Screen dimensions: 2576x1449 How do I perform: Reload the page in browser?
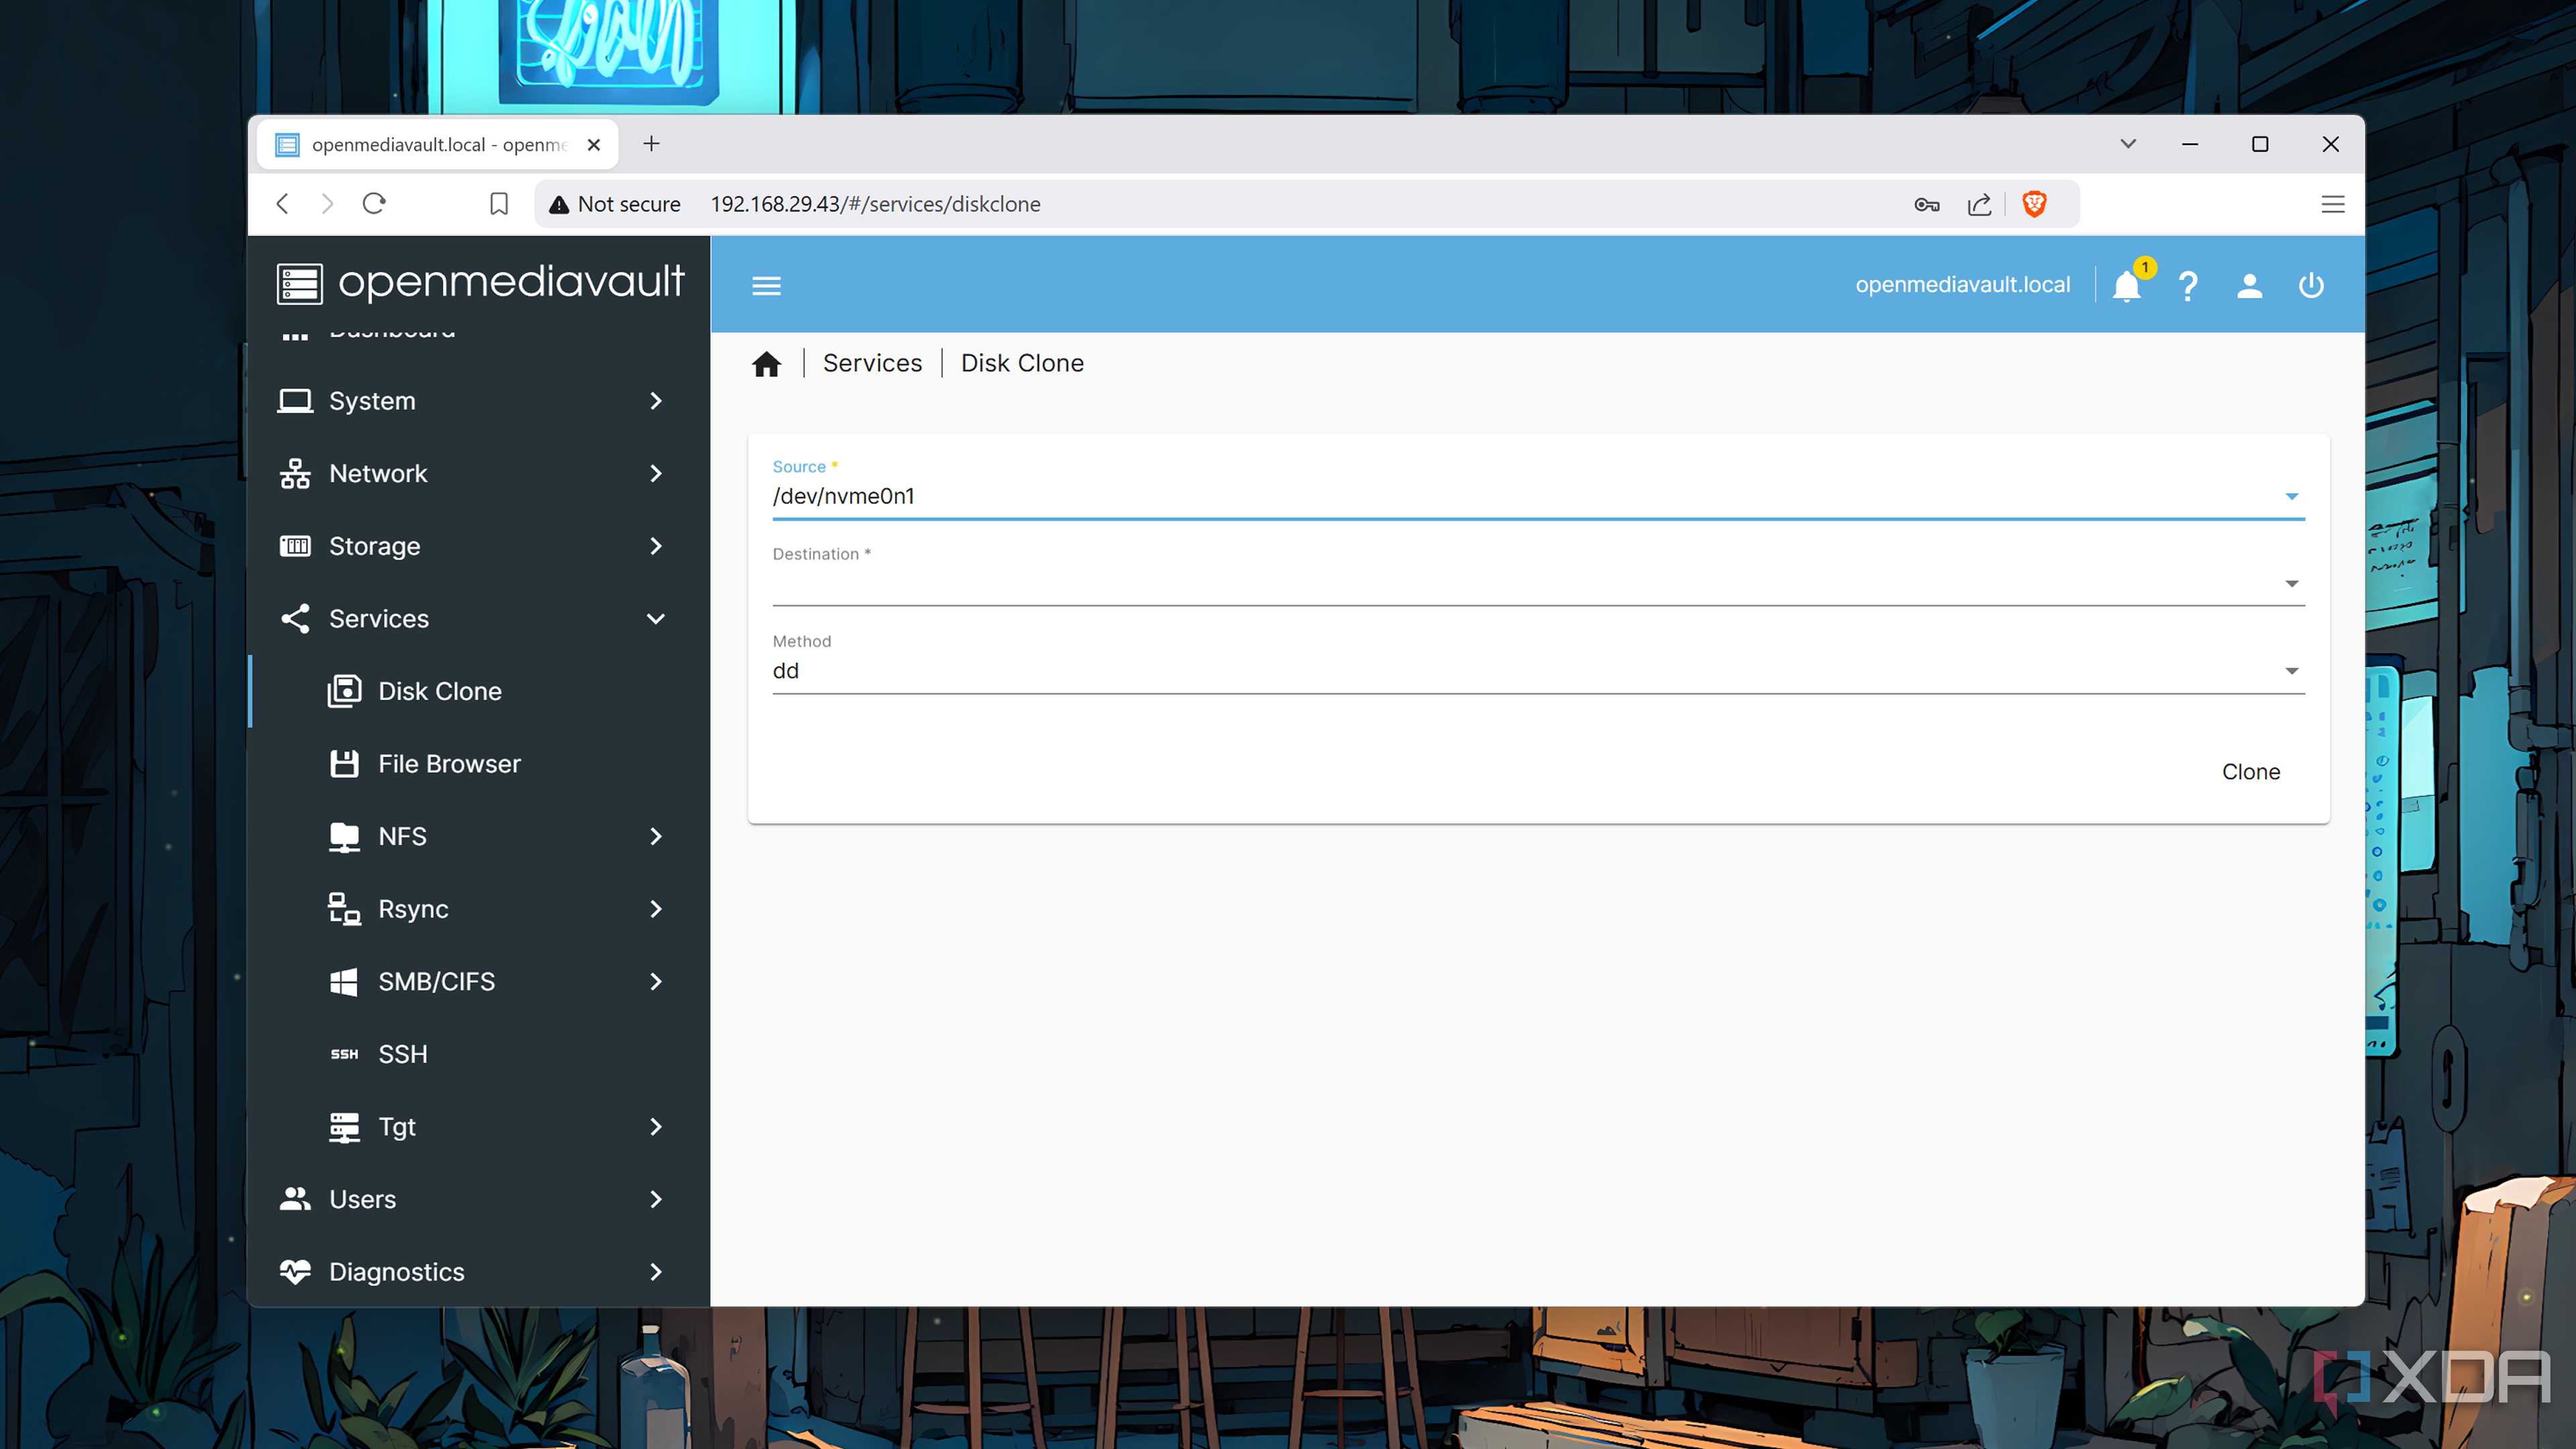[374, 204]
